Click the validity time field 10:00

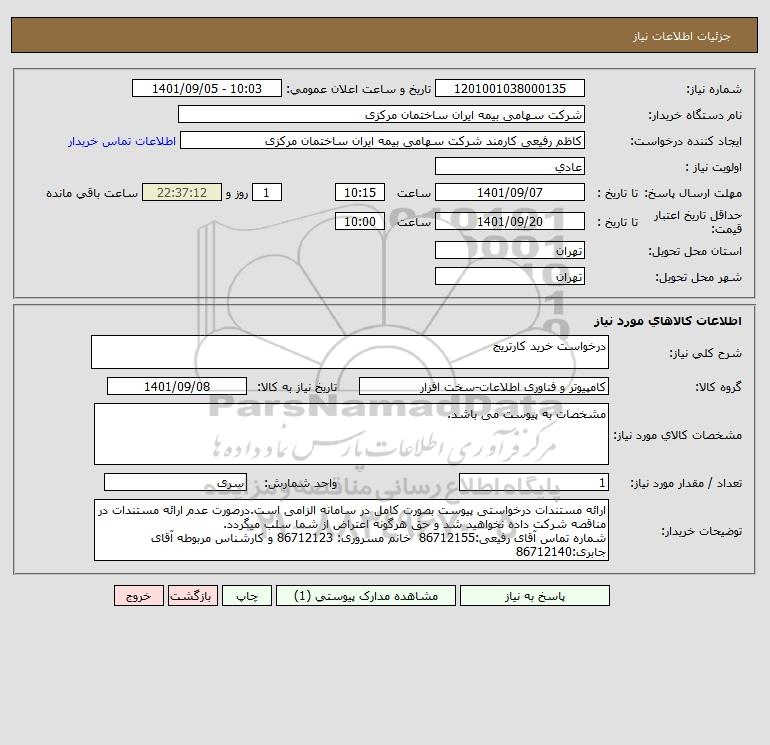(x=359, y=221)
